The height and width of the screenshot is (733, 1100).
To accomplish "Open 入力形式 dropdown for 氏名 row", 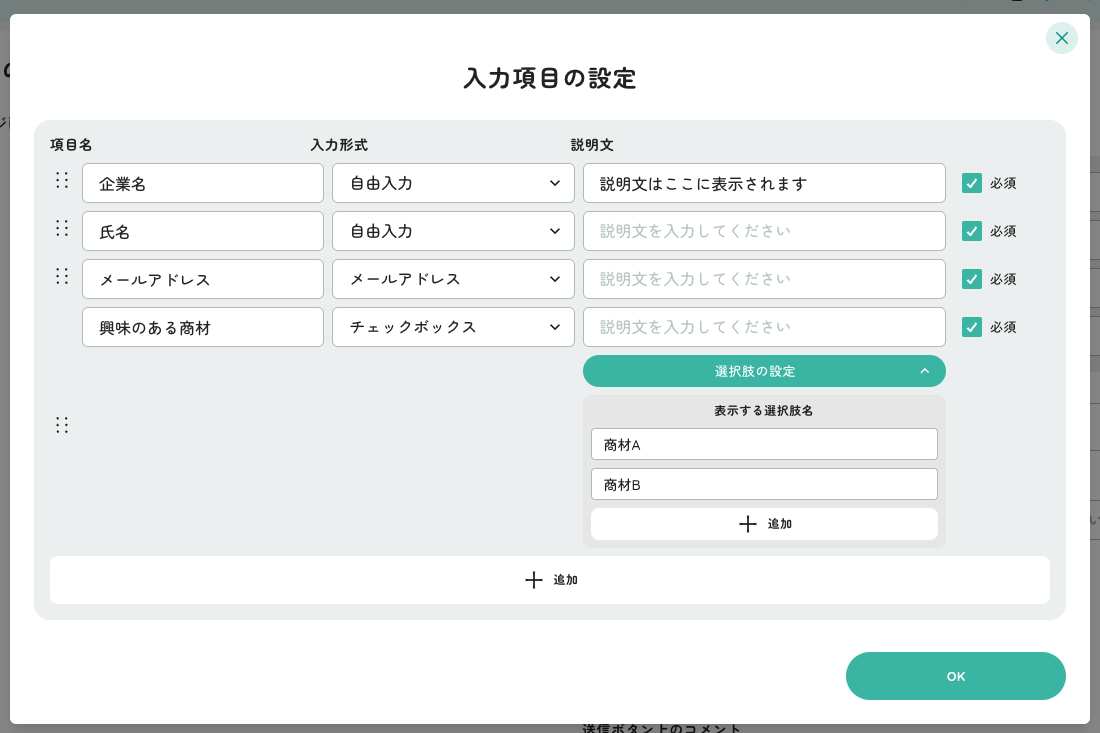I will [x=453, y=231].
